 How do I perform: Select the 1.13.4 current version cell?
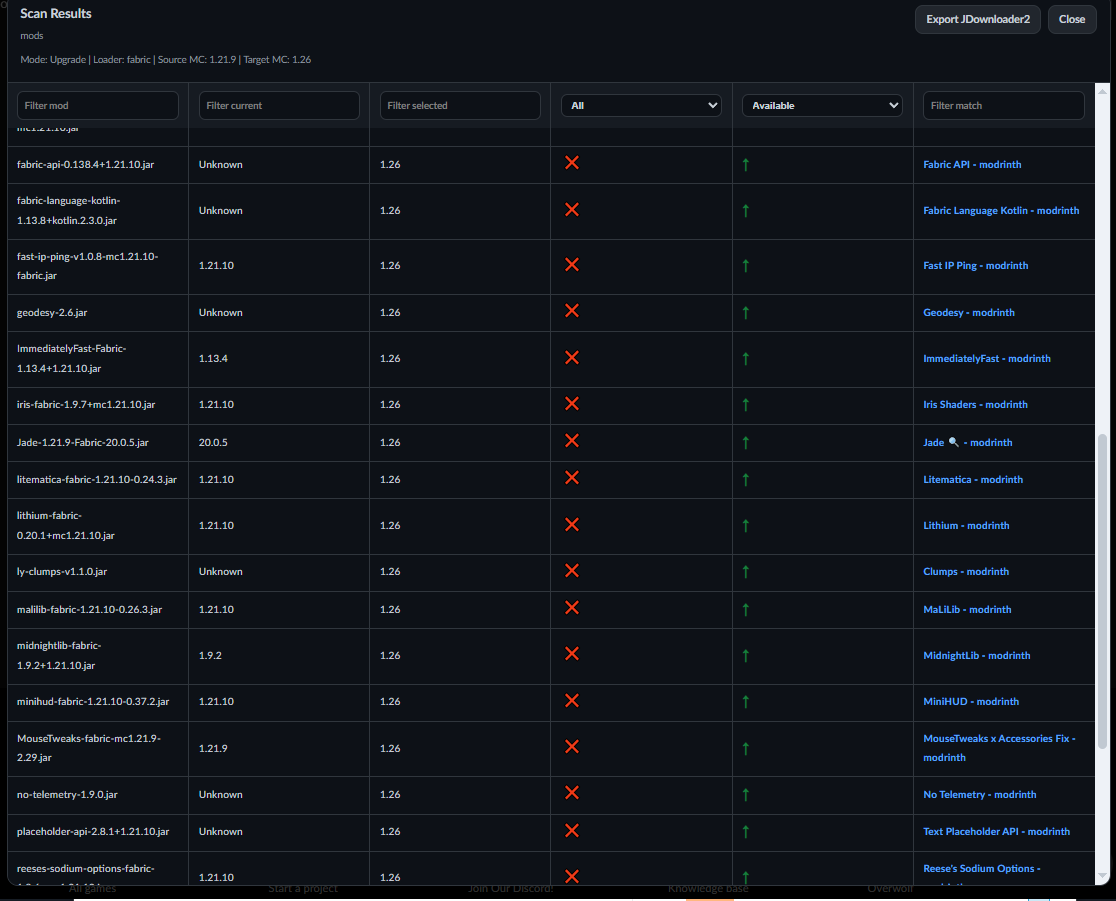(214, 359)
